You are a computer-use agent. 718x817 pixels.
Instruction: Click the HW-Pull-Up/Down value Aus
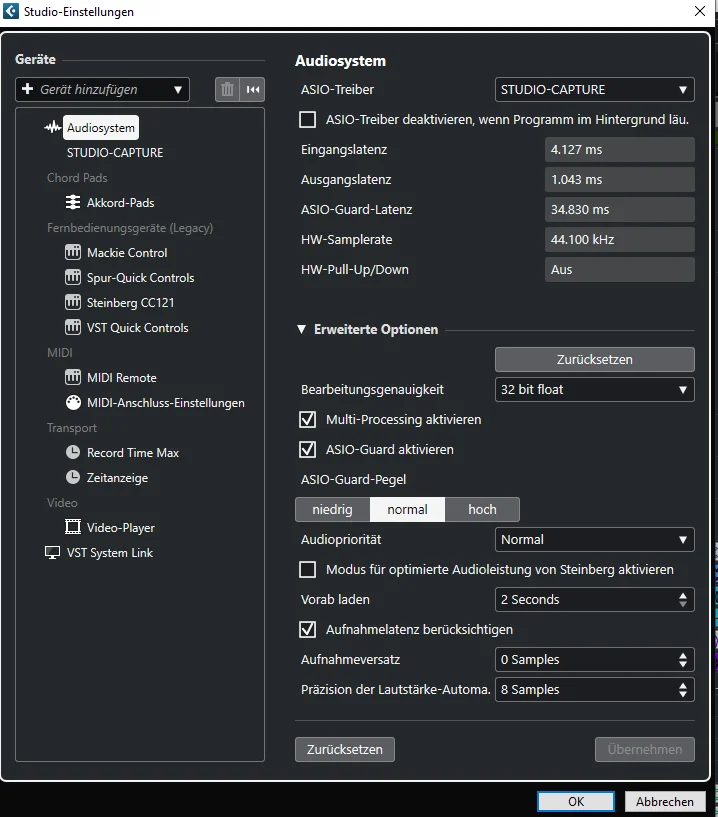(620, 269)
